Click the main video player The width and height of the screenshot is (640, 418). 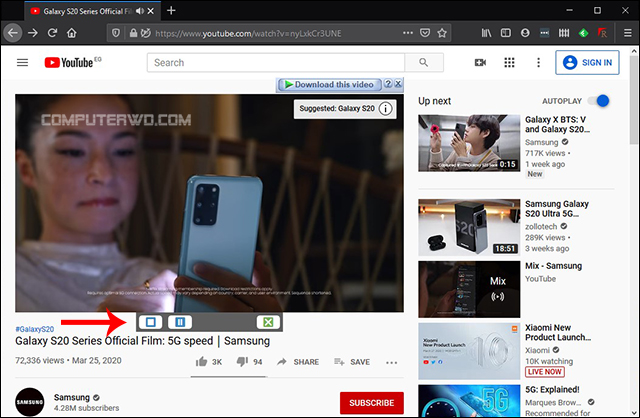(209, 203)
